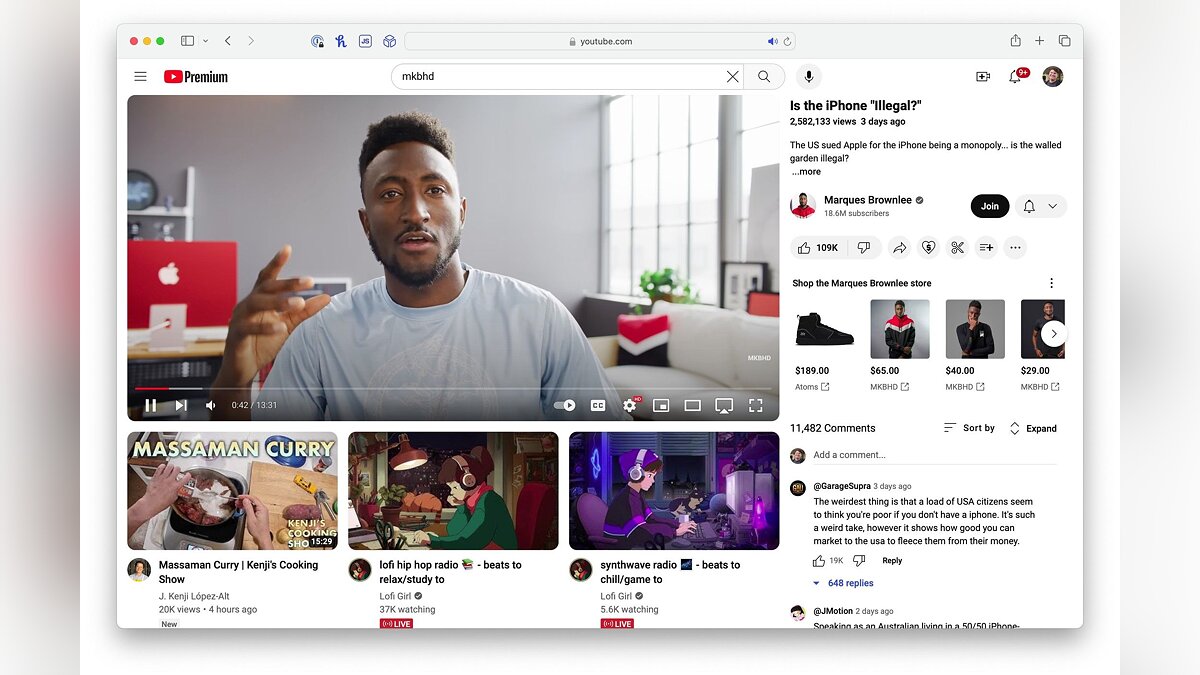Image resolution: width=1200 pixels, height=675 pixels.
Task: Open Safari Share button
Action: (x=1015, y=41)
